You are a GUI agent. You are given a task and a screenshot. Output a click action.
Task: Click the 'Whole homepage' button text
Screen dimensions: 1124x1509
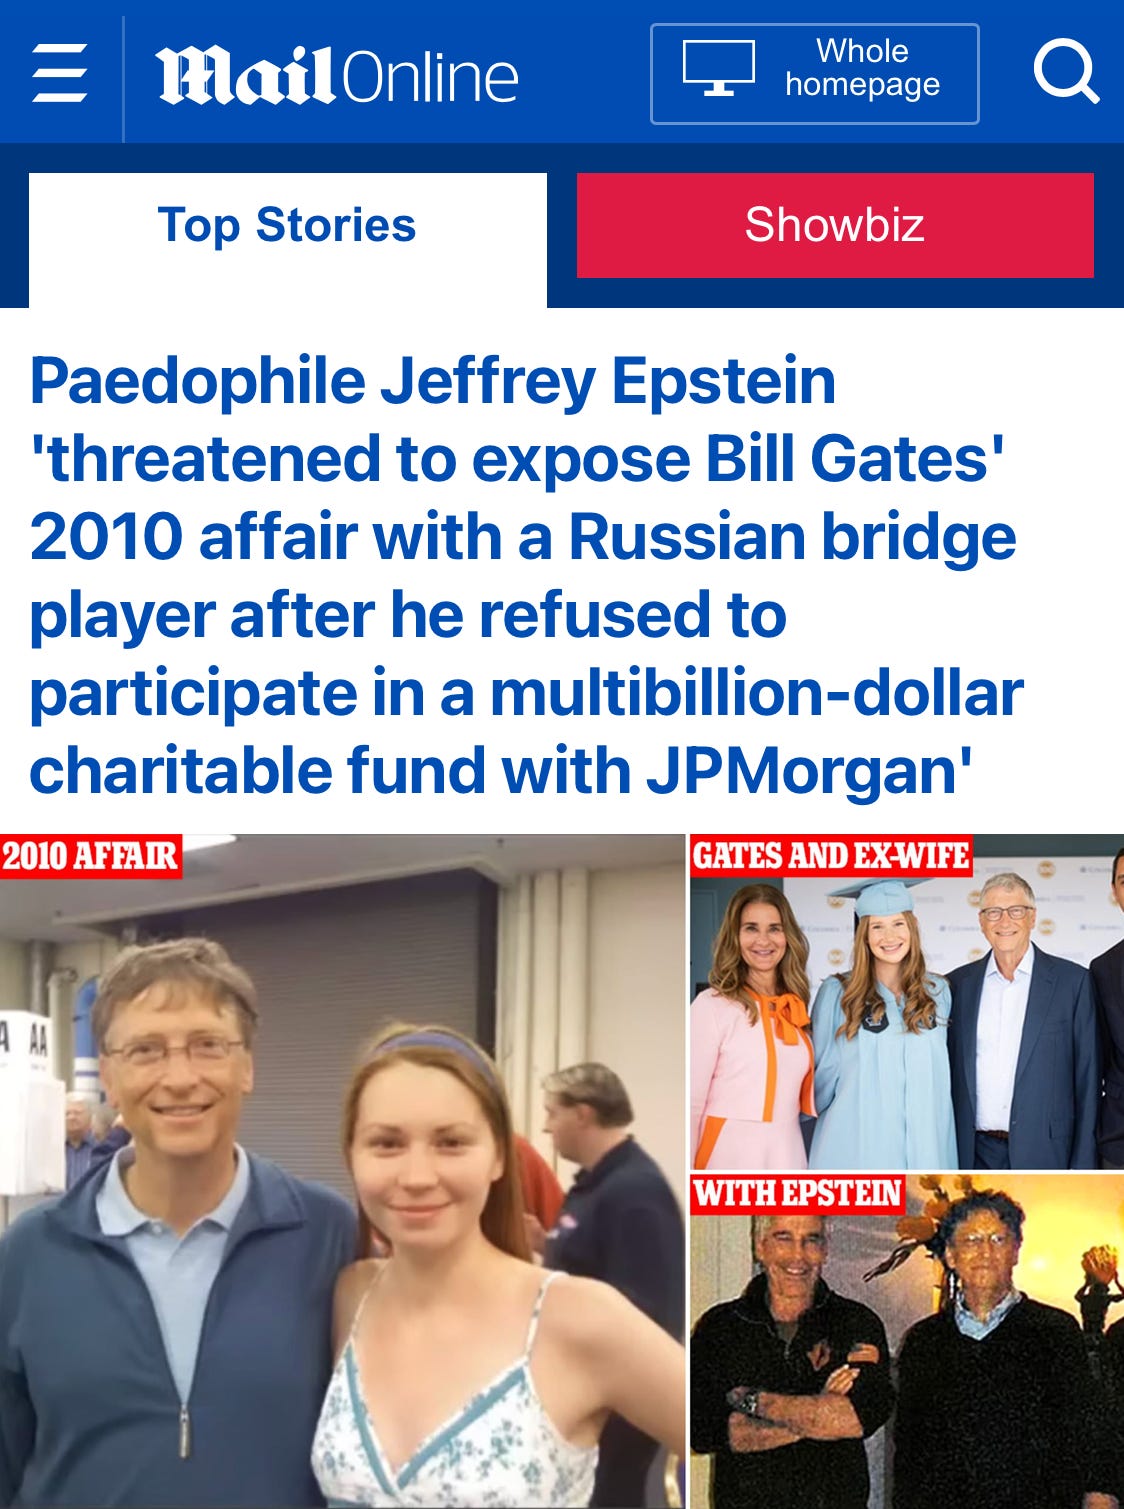click(862, 68)
